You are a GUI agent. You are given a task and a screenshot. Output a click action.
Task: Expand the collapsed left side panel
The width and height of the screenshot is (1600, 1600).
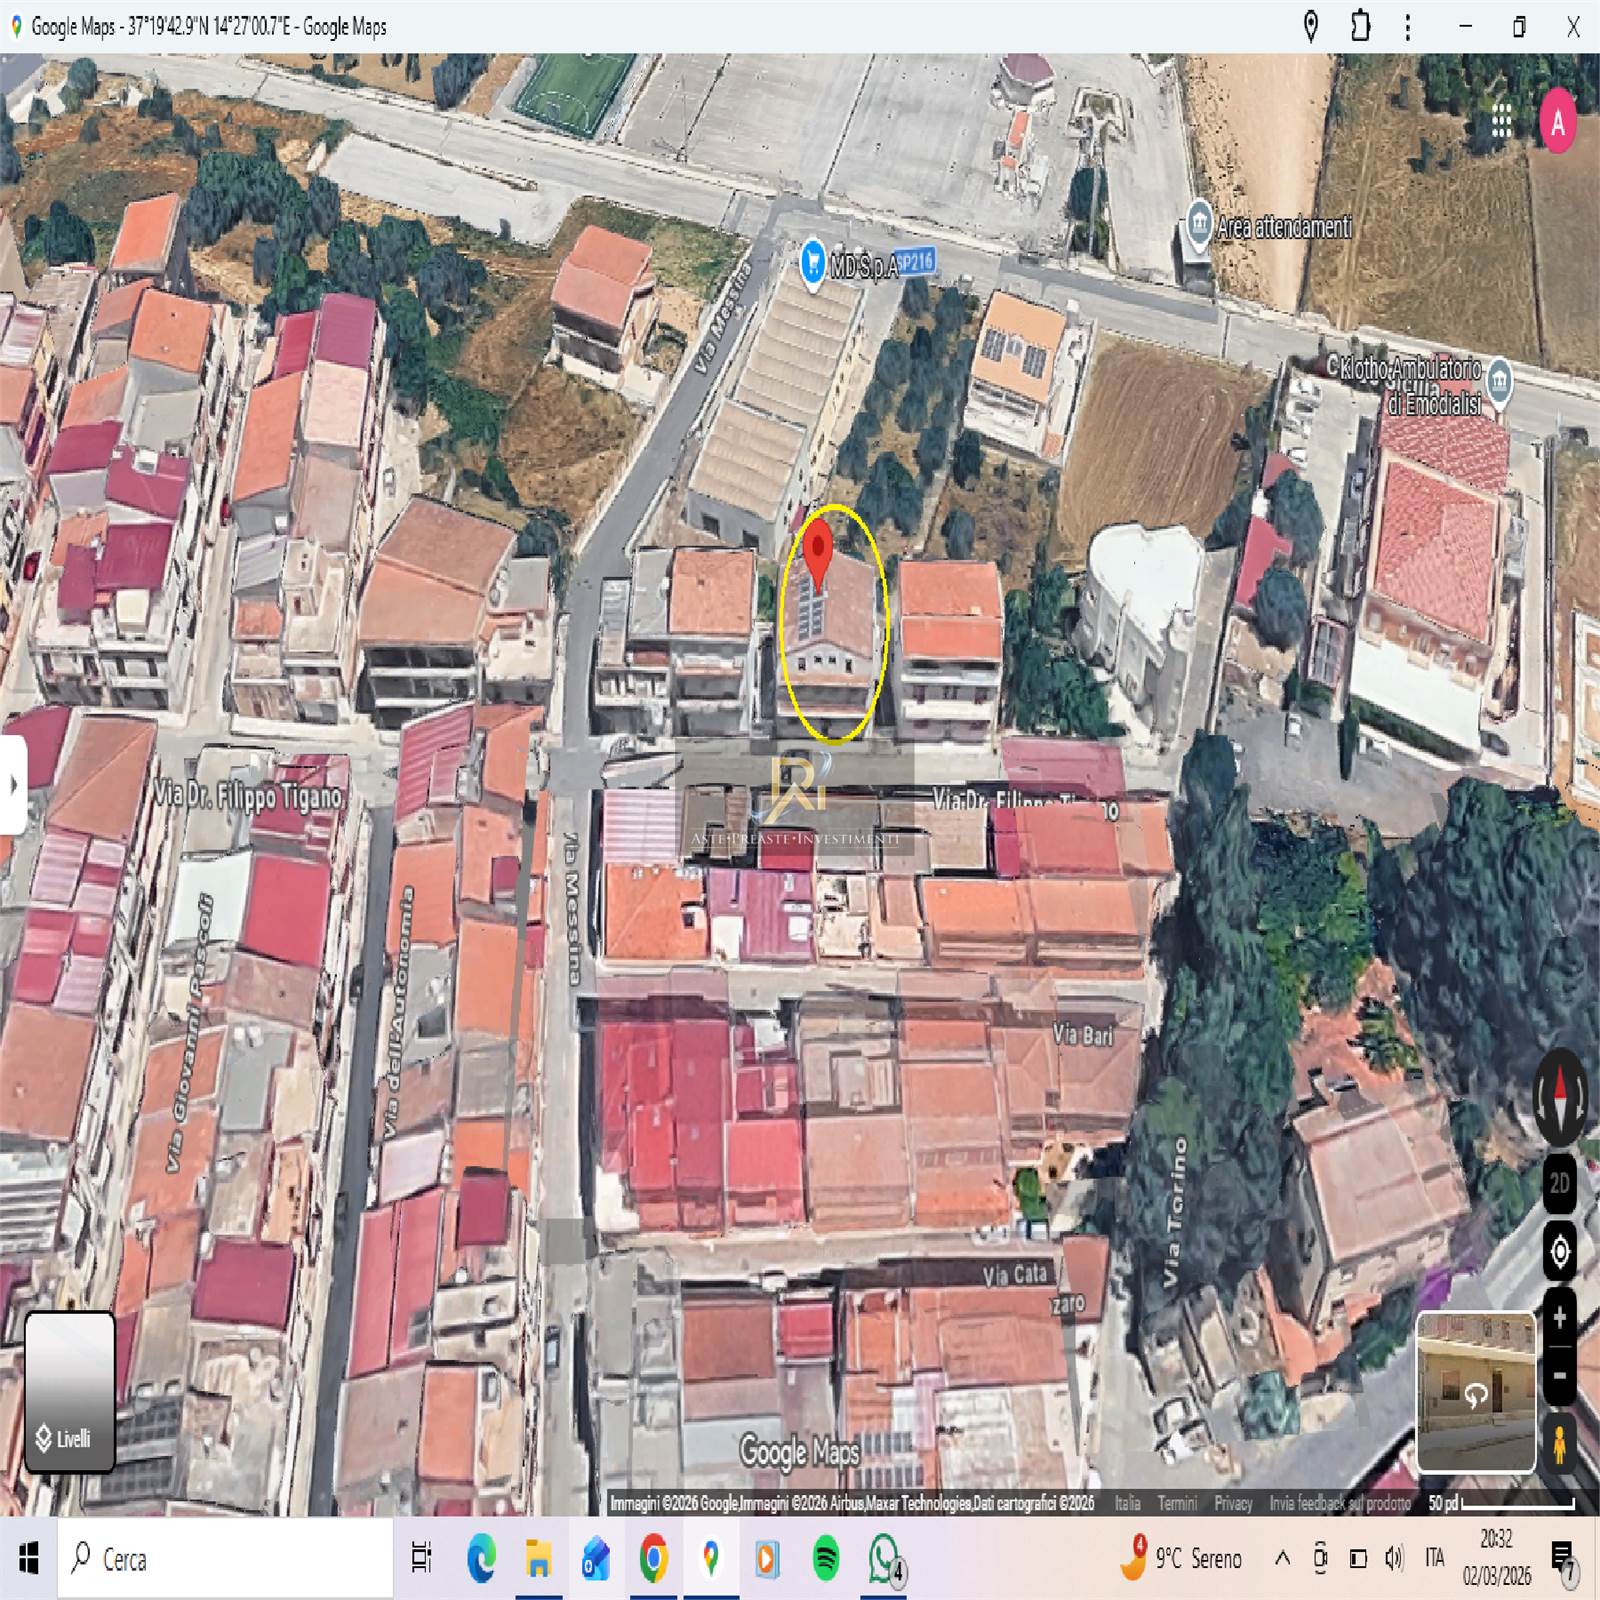[x=13, y=785]
